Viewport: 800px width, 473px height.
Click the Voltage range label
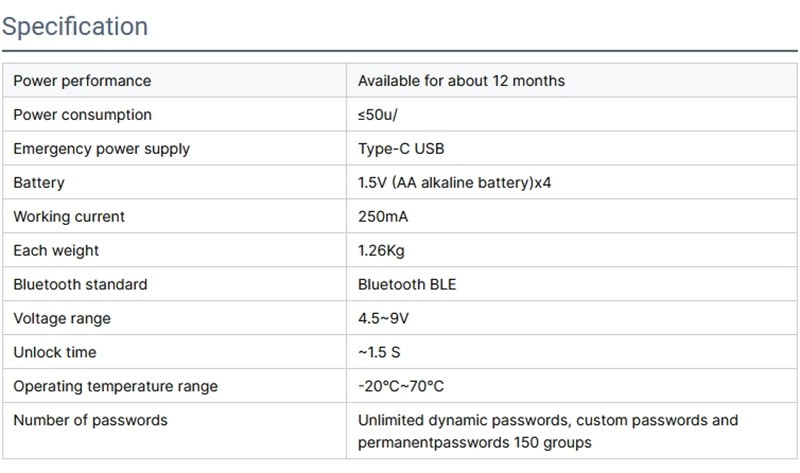[62, 319]
